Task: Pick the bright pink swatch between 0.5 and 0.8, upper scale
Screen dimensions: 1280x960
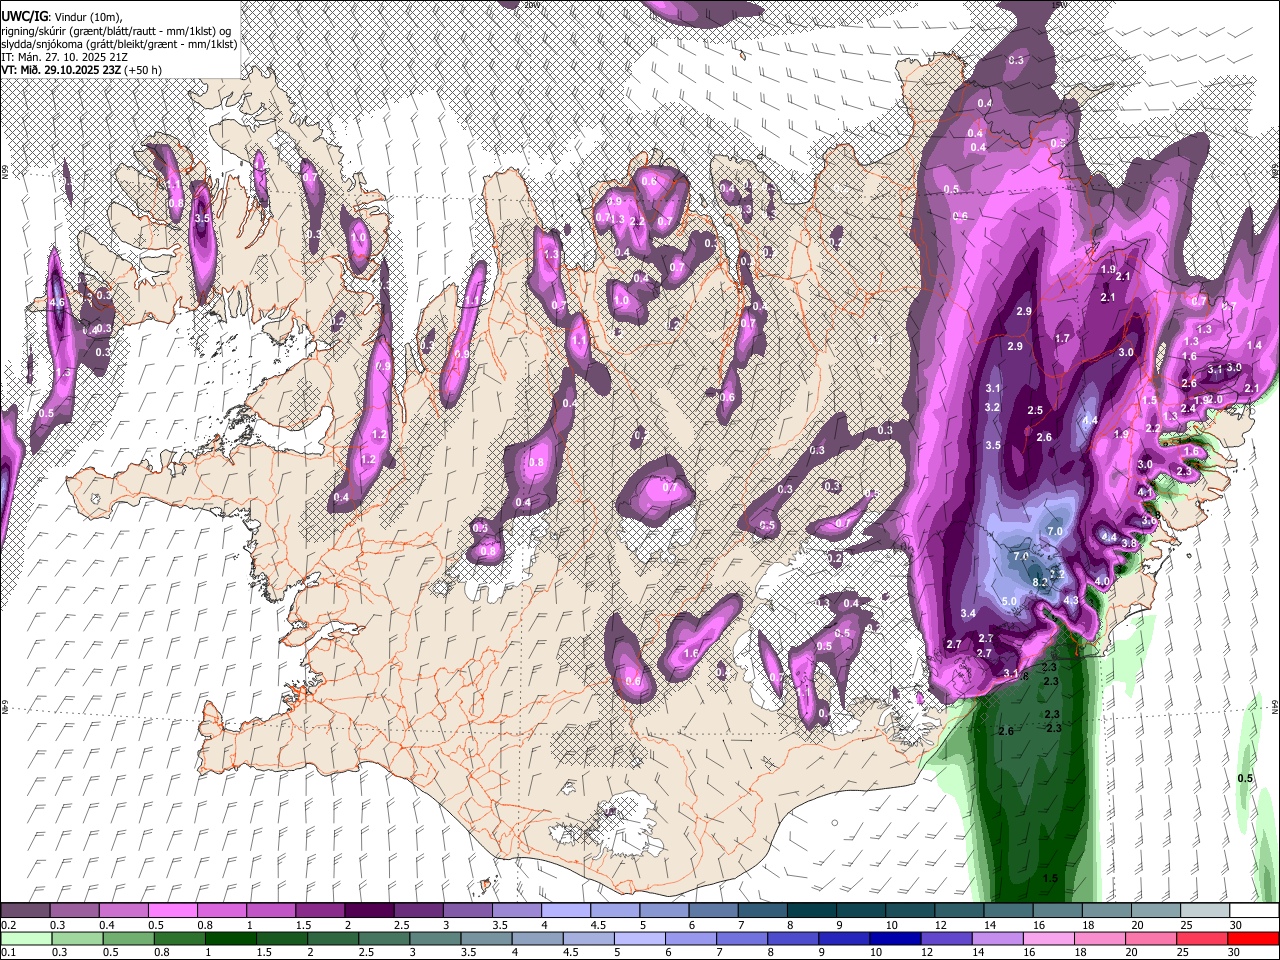Action: coord(172,911)
